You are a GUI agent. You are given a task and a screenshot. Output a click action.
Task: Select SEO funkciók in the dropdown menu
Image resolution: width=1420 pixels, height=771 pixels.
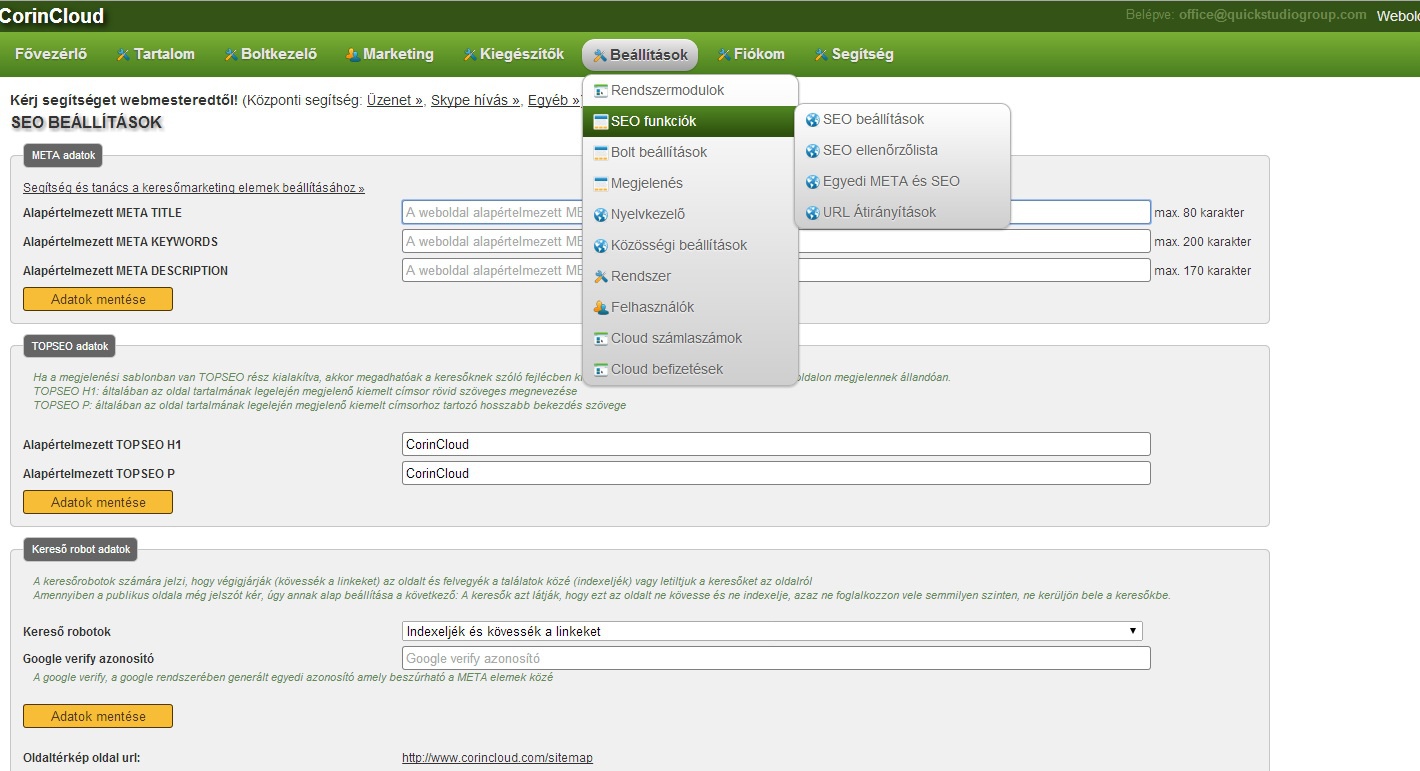690,121
